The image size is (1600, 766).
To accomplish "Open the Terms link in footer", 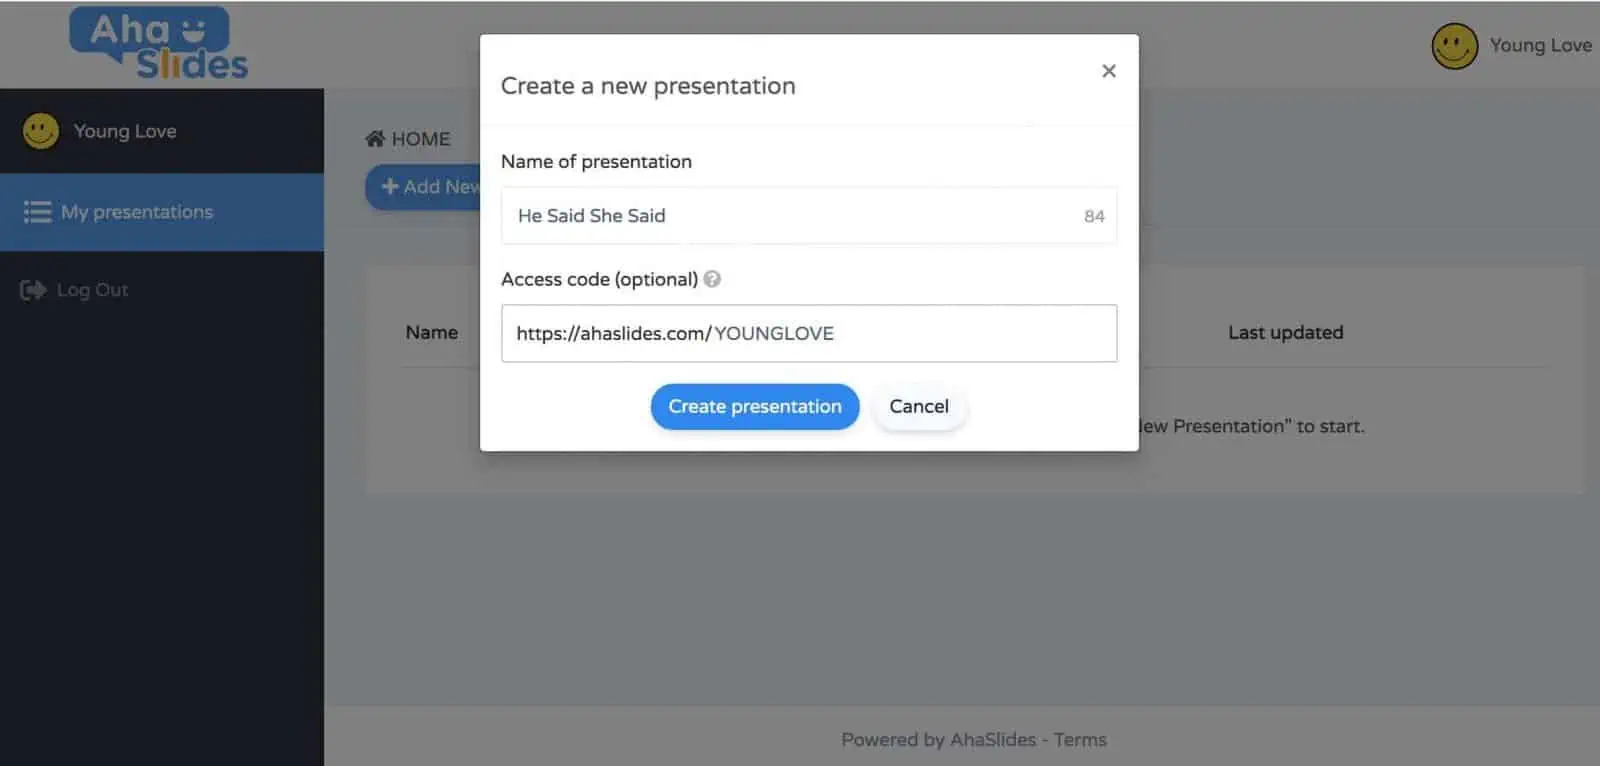I will [1080, 740].
